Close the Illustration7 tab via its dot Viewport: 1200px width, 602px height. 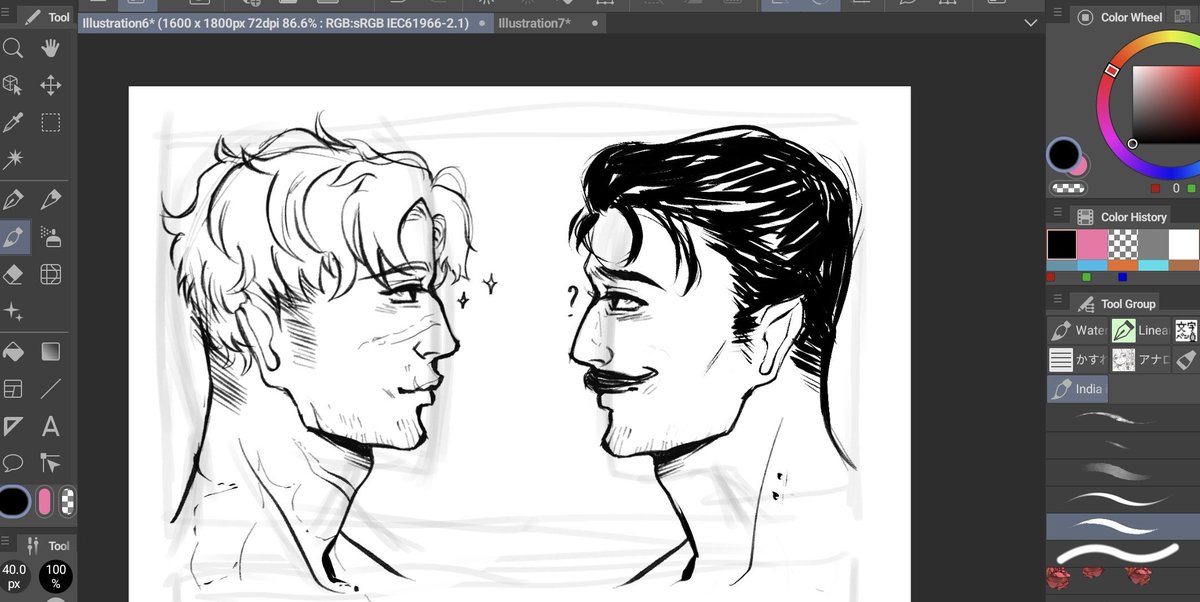596,22
